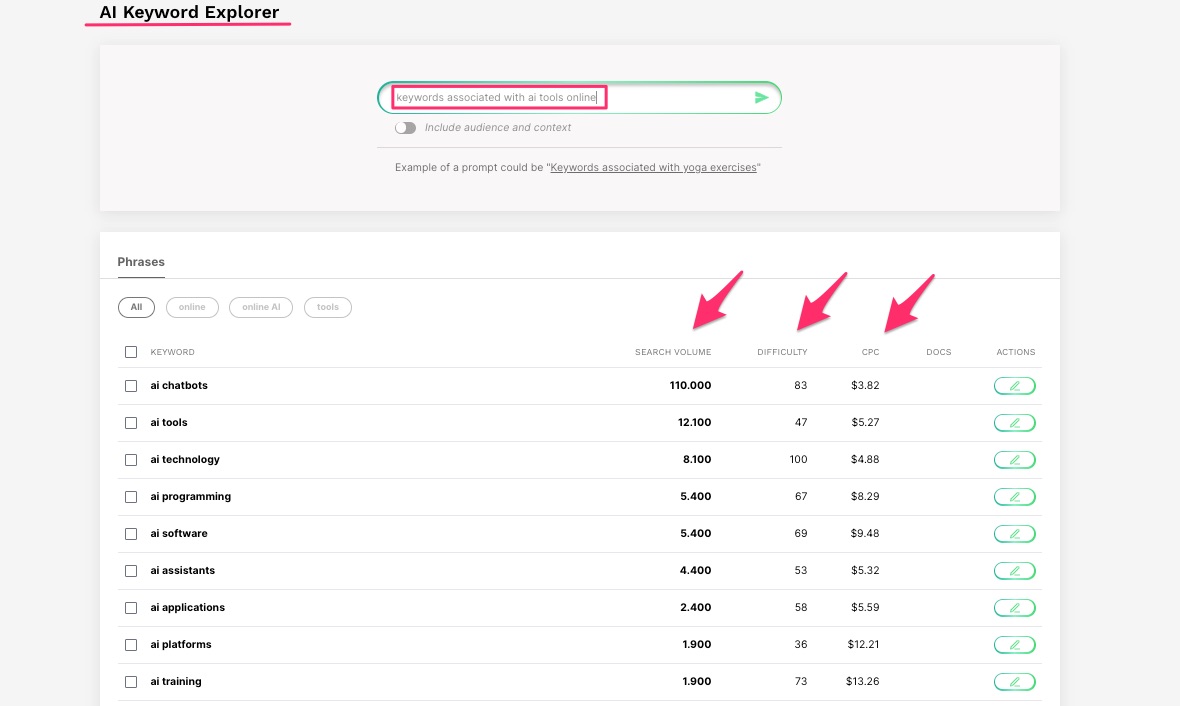Enable the "Include audience and context" toggle
The width and height of the screenshot is (1180, 706).
(x=405, y=128)
